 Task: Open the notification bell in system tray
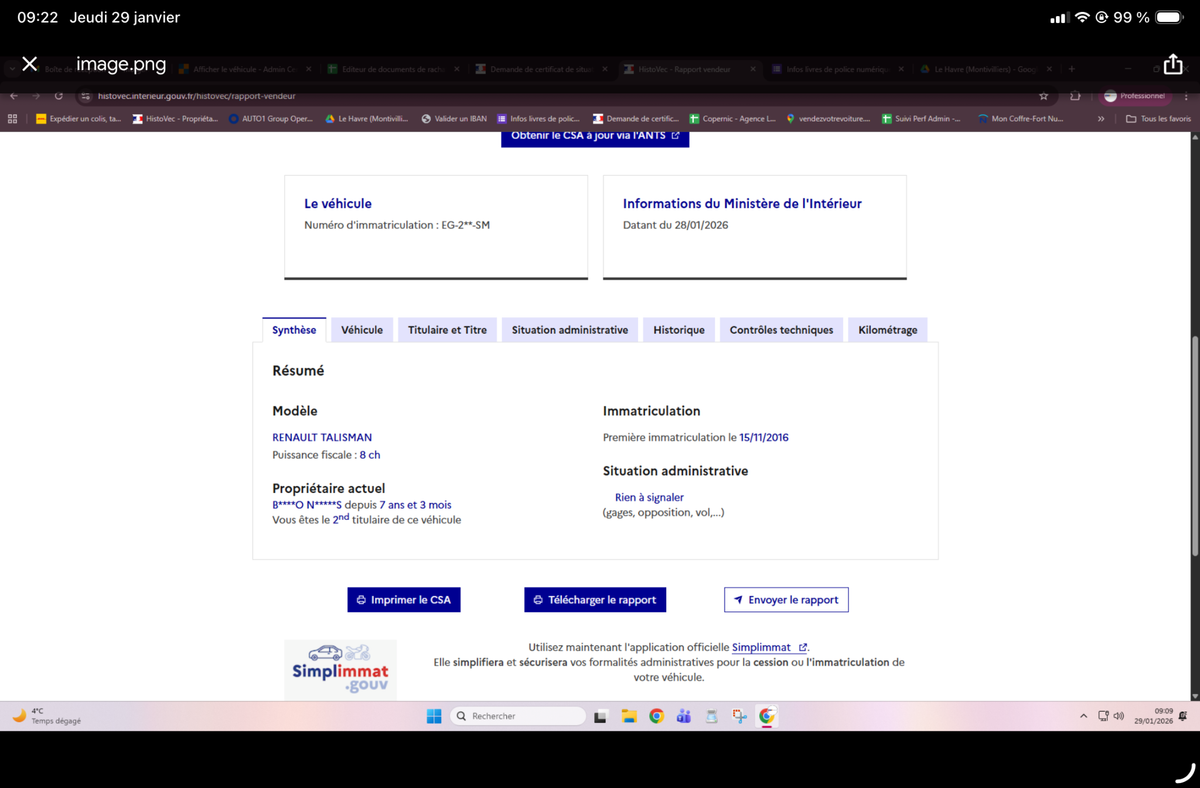(x=1183, y=716)
